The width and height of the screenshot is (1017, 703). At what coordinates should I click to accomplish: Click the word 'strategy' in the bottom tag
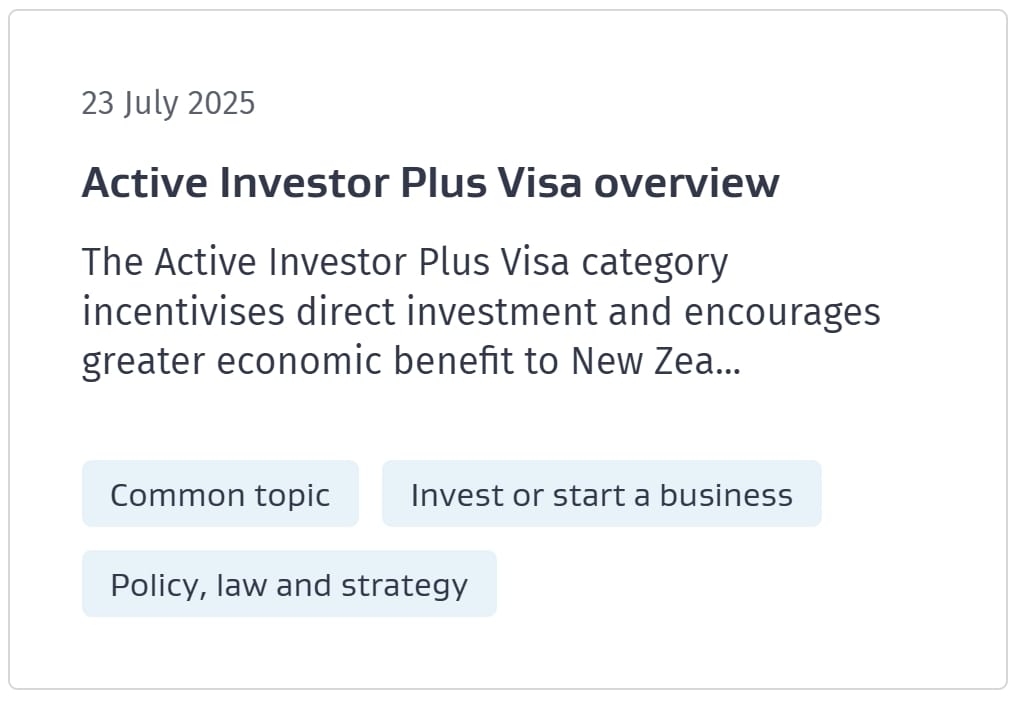404,586
